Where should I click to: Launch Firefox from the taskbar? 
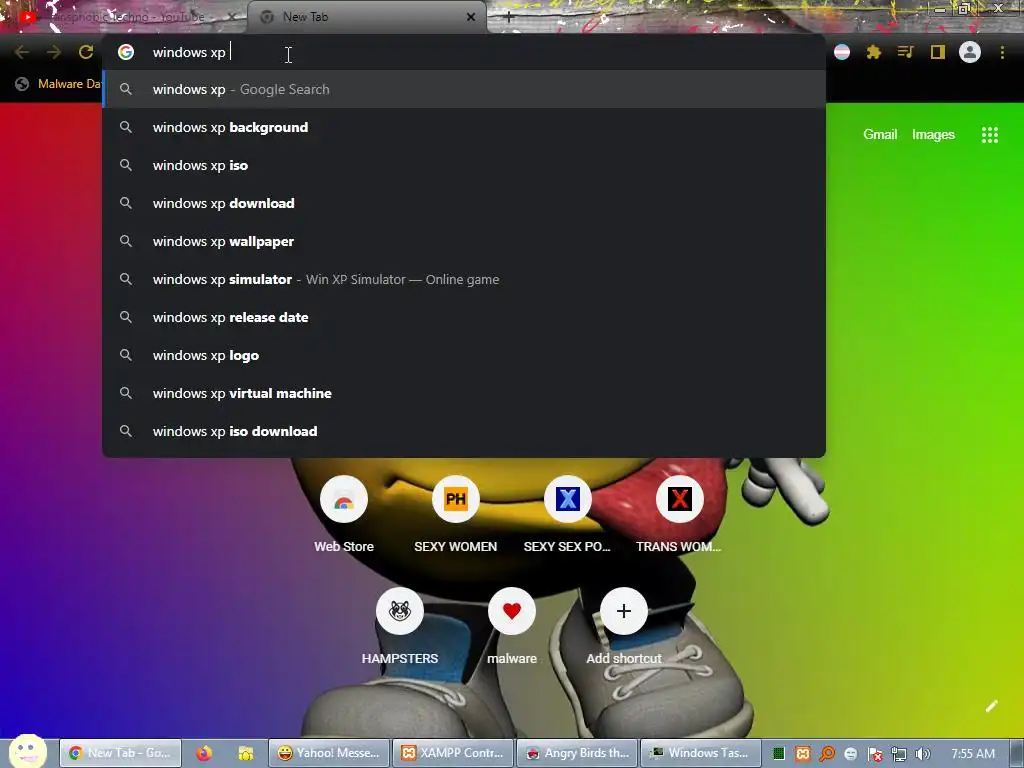point(204,753)
